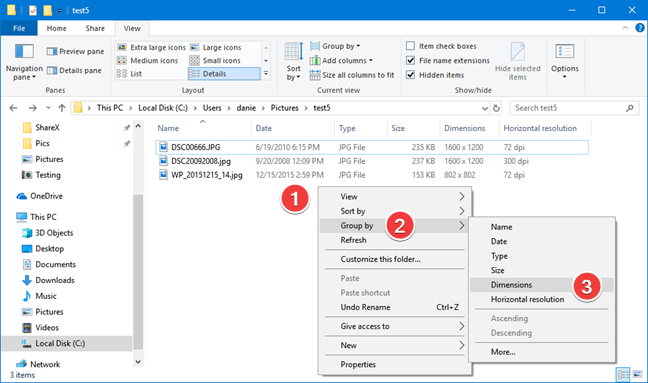This screenshot has width=648, height=383.
Task: Open the Explorer Help icon
Action: pos(639,28)
